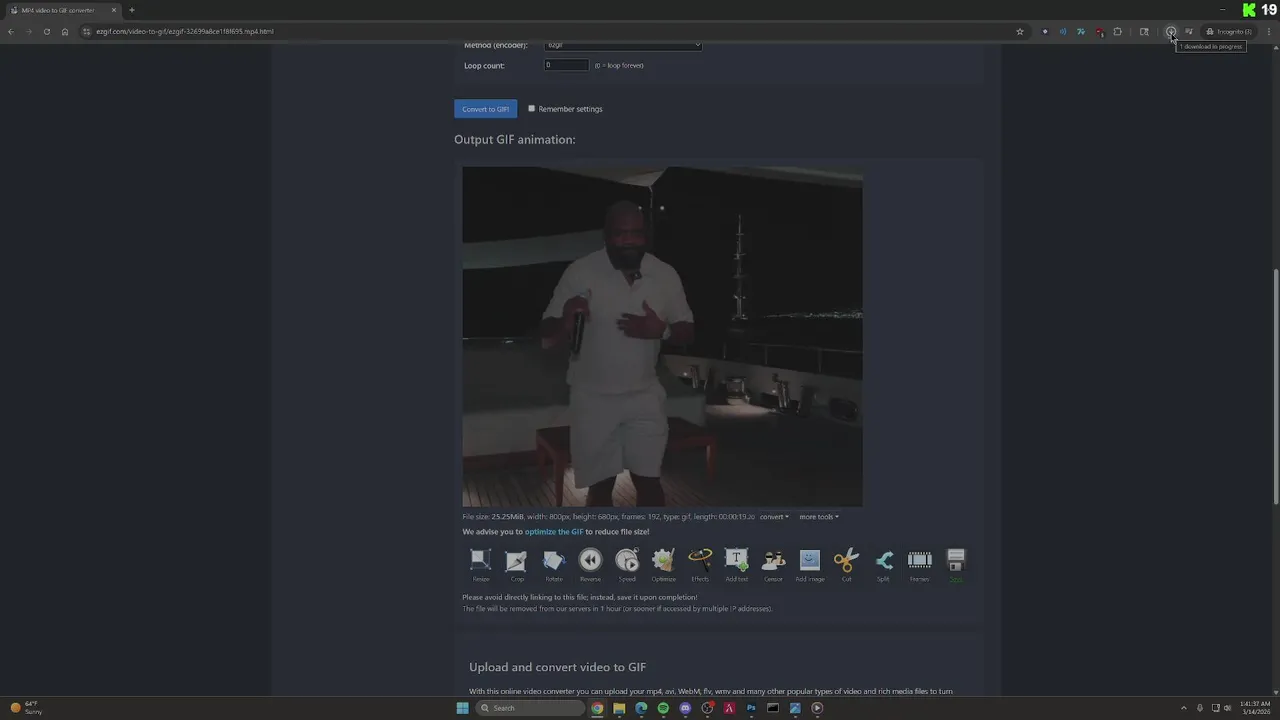Open Microsoft Edge from the taskbar
The image size is (1280, 720).
pyautogui.click(x=641, y=708)
